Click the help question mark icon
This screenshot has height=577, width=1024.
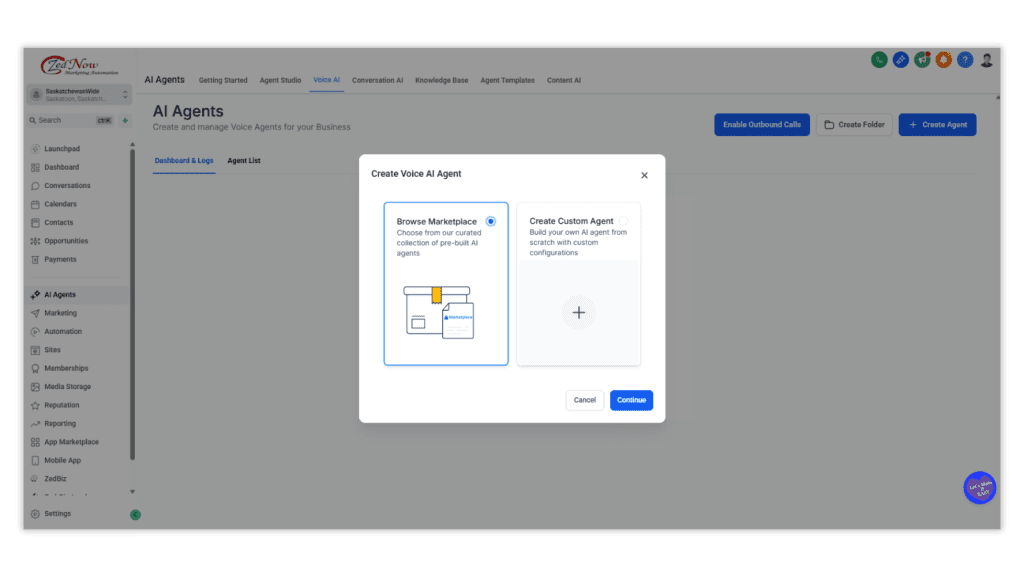(x=964, y=59)
